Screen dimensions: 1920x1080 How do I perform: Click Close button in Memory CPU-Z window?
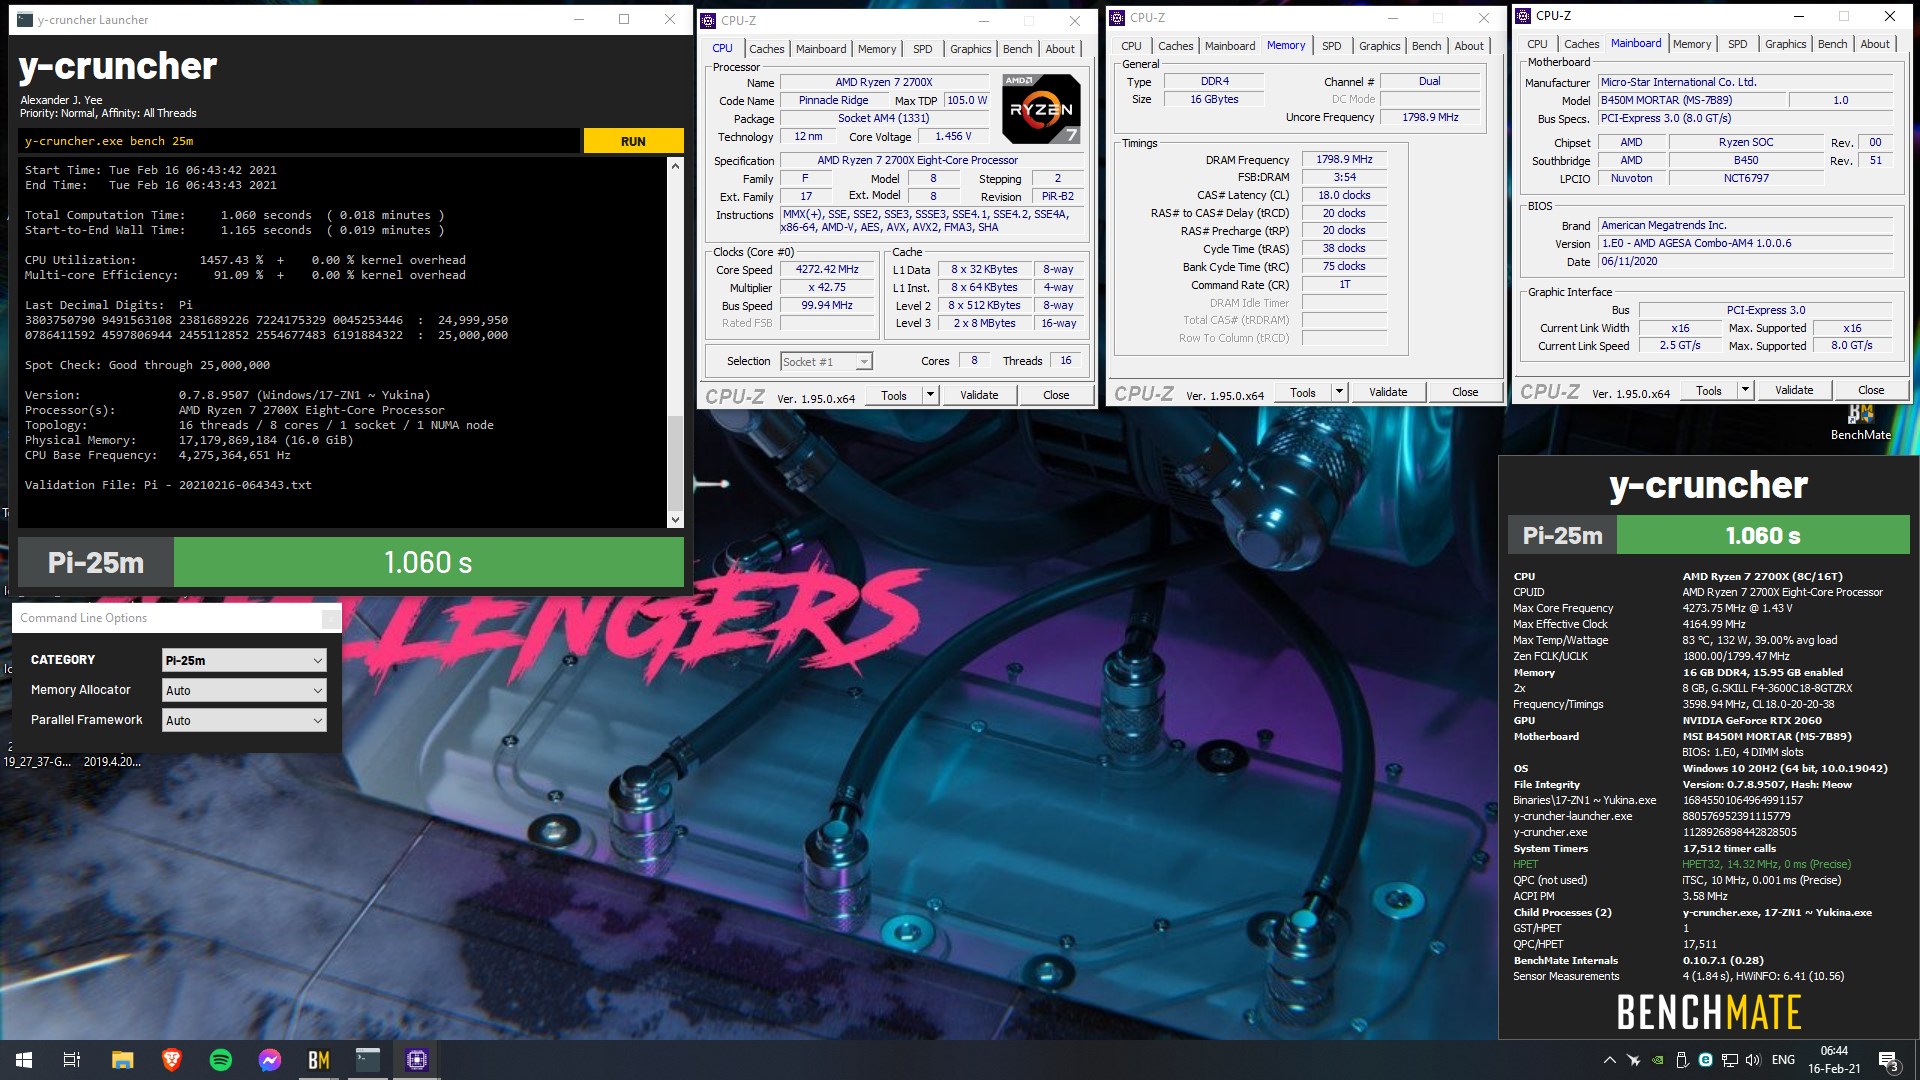(x=1465, y=392)
